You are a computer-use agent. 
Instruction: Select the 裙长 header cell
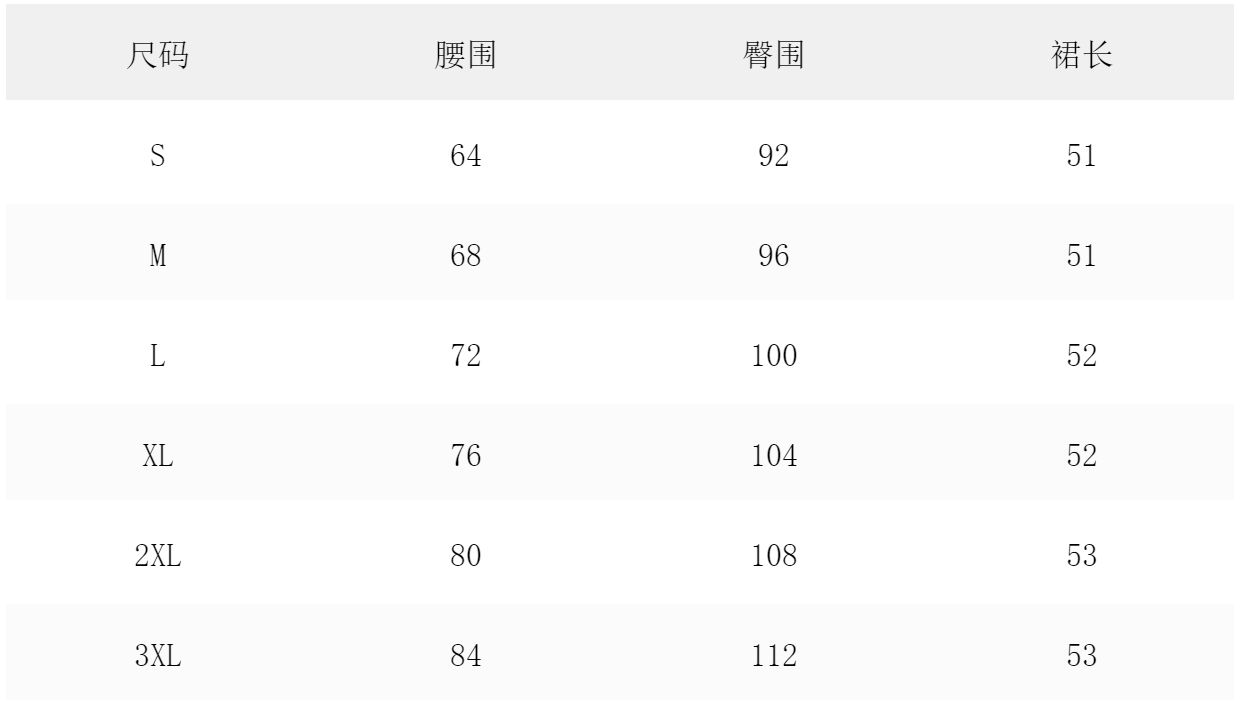click(x=1082, y=57)
